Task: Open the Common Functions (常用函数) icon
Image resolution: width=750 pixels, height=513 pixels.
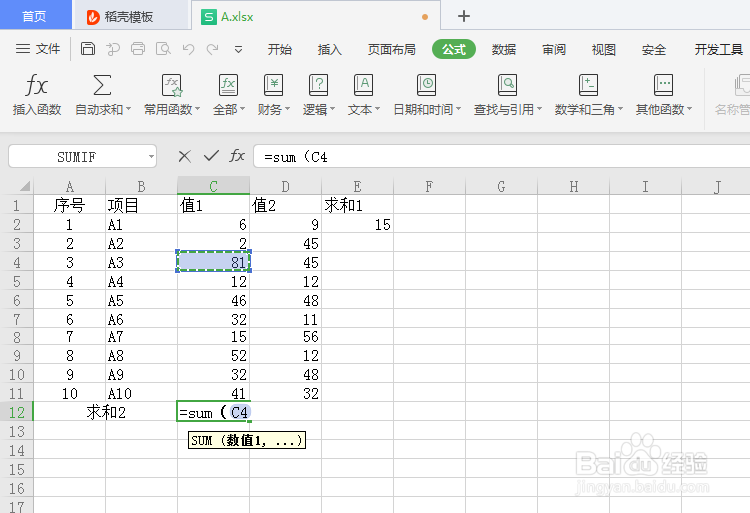Action: tap(171, 86)
